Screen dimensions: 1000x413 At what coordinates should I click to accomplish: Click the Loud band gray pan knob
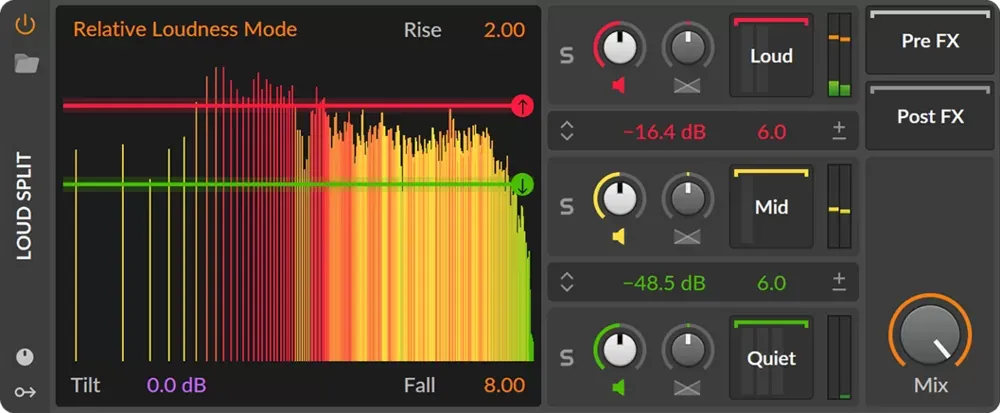coord(688,46)
